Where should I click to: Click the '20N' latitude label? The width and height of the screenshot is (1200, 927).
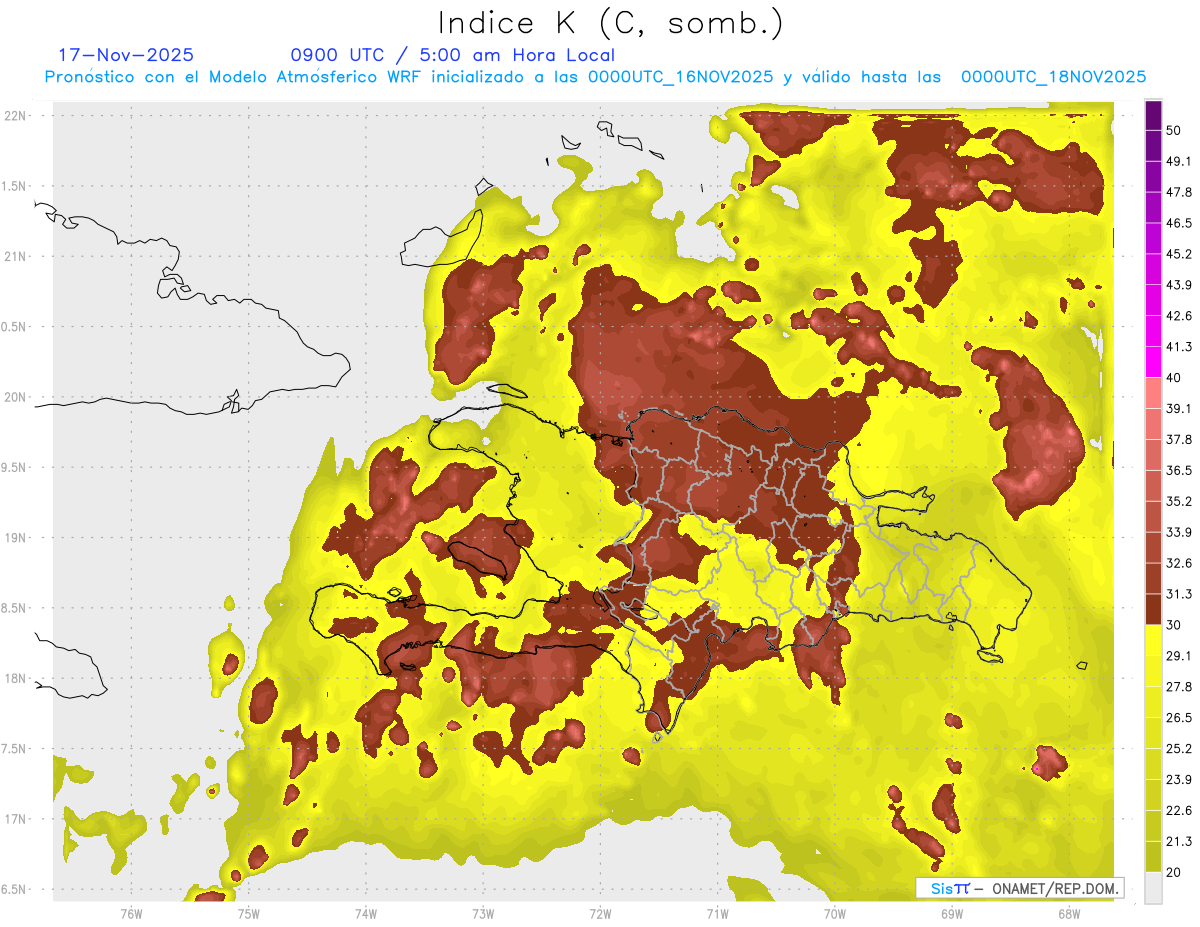(x=17, y=397)
